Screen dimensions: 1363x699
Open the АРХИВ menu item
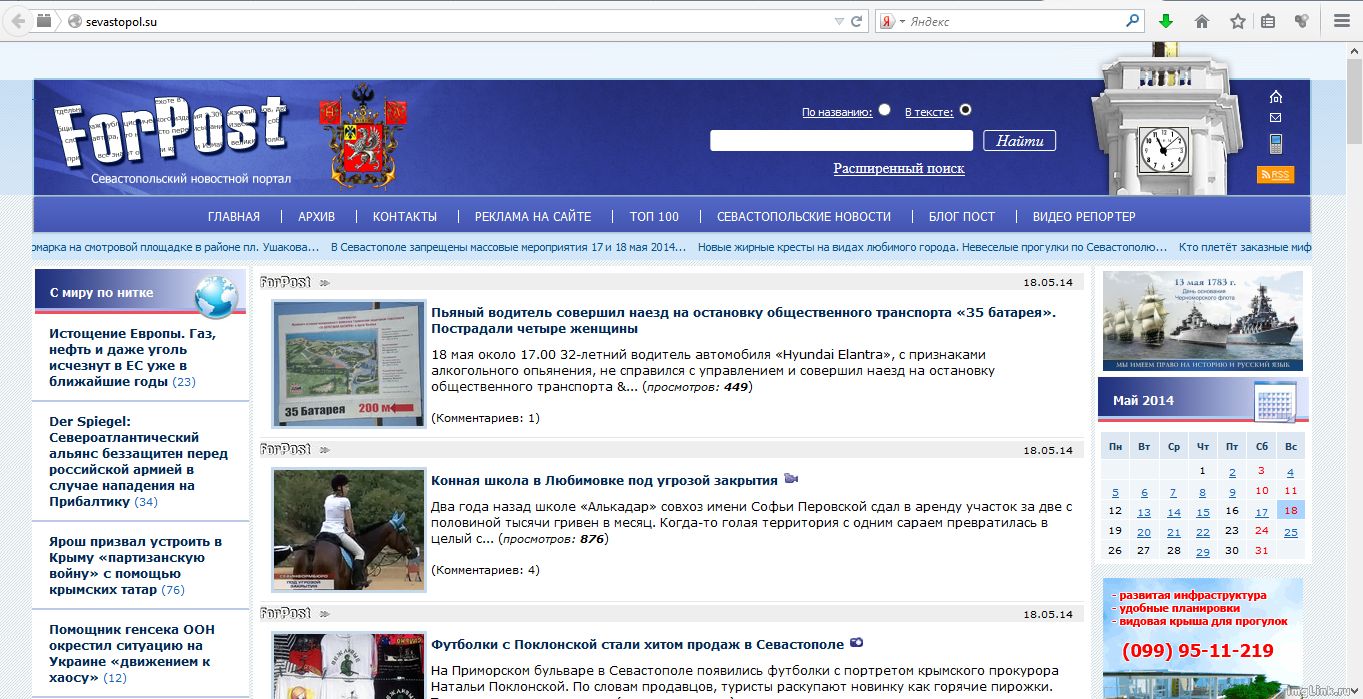click(316, 216)
